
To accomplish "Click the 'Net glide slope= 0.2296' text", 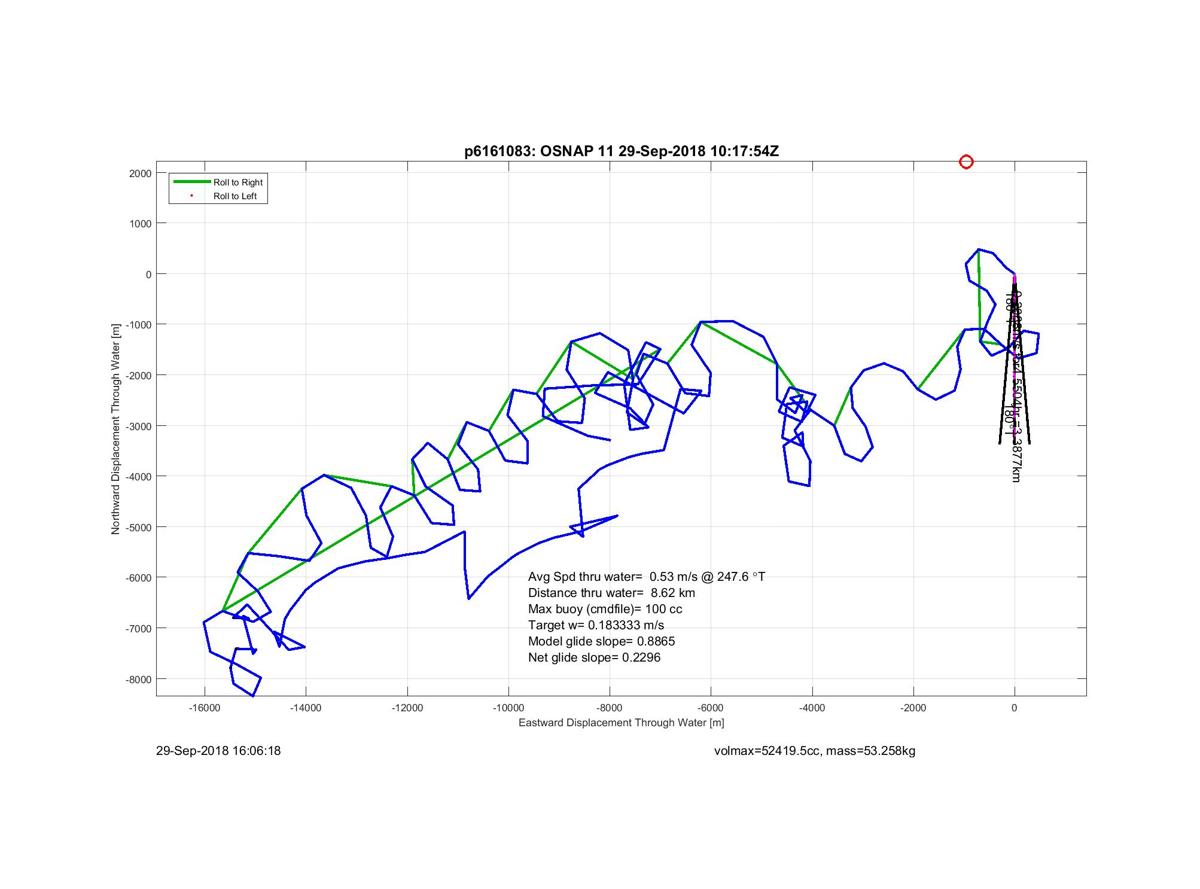I will 594,658.
